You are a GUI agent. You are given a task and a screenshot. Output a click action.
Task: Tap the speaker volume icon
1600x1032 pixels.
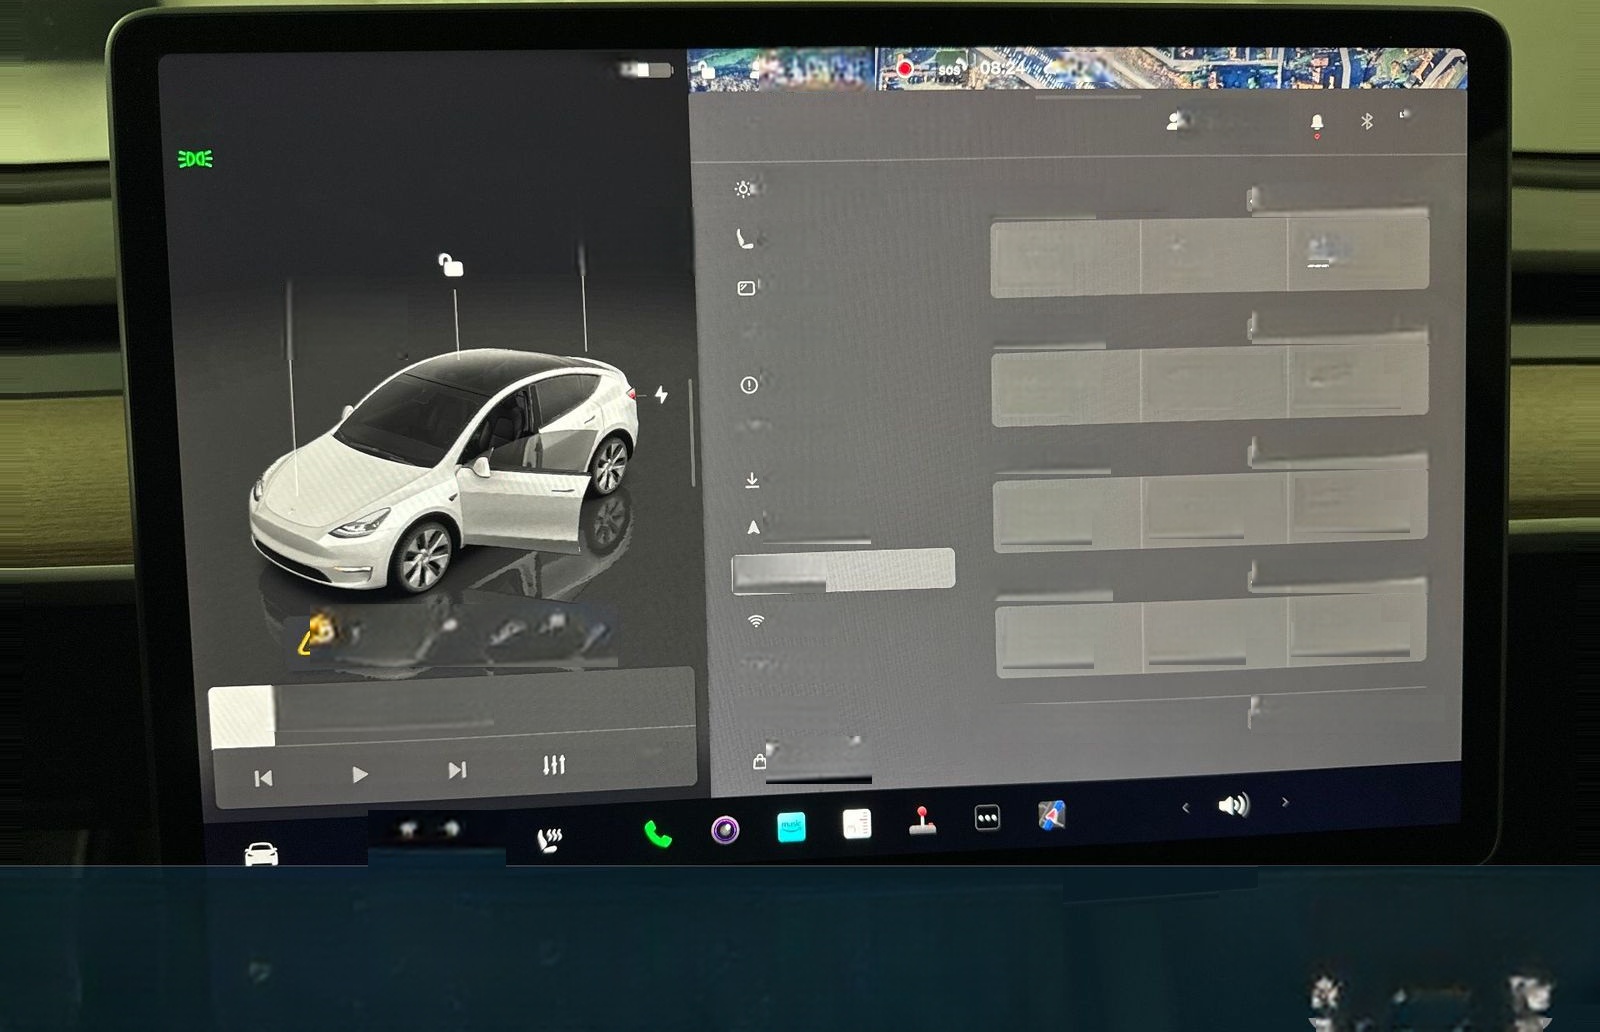[1234, 804]
